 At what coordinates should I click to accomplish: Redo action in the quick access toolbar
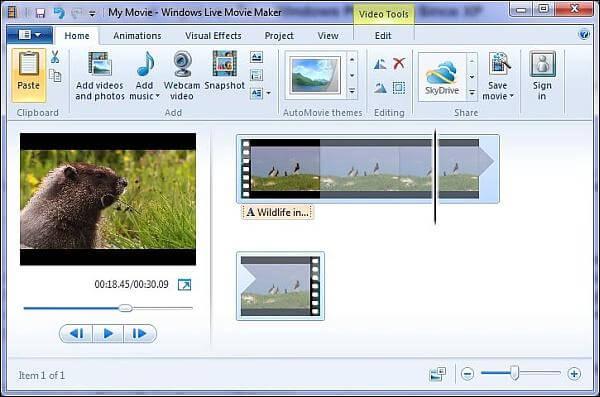(76, 13)
